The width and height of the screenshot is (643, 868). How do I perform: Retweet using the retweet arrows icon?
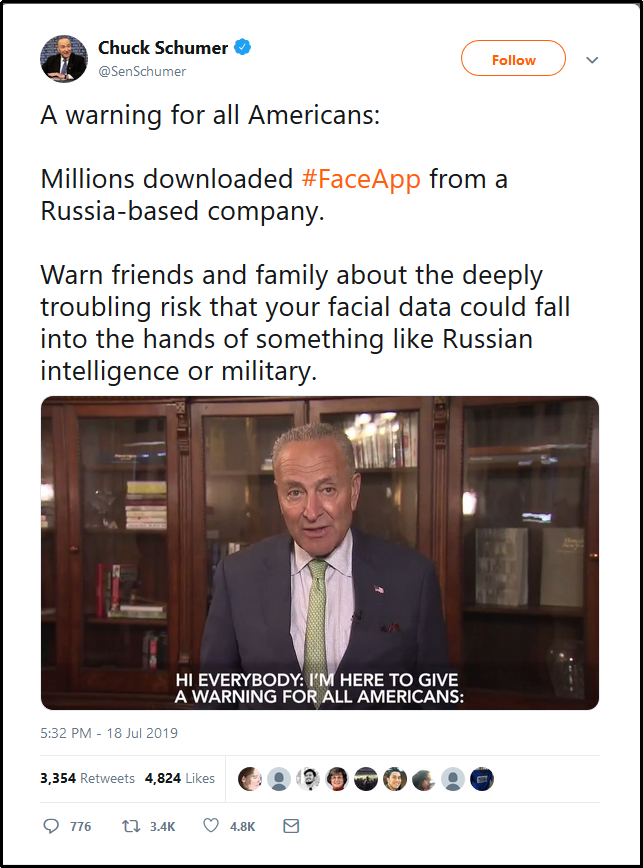tap(128, 826)
